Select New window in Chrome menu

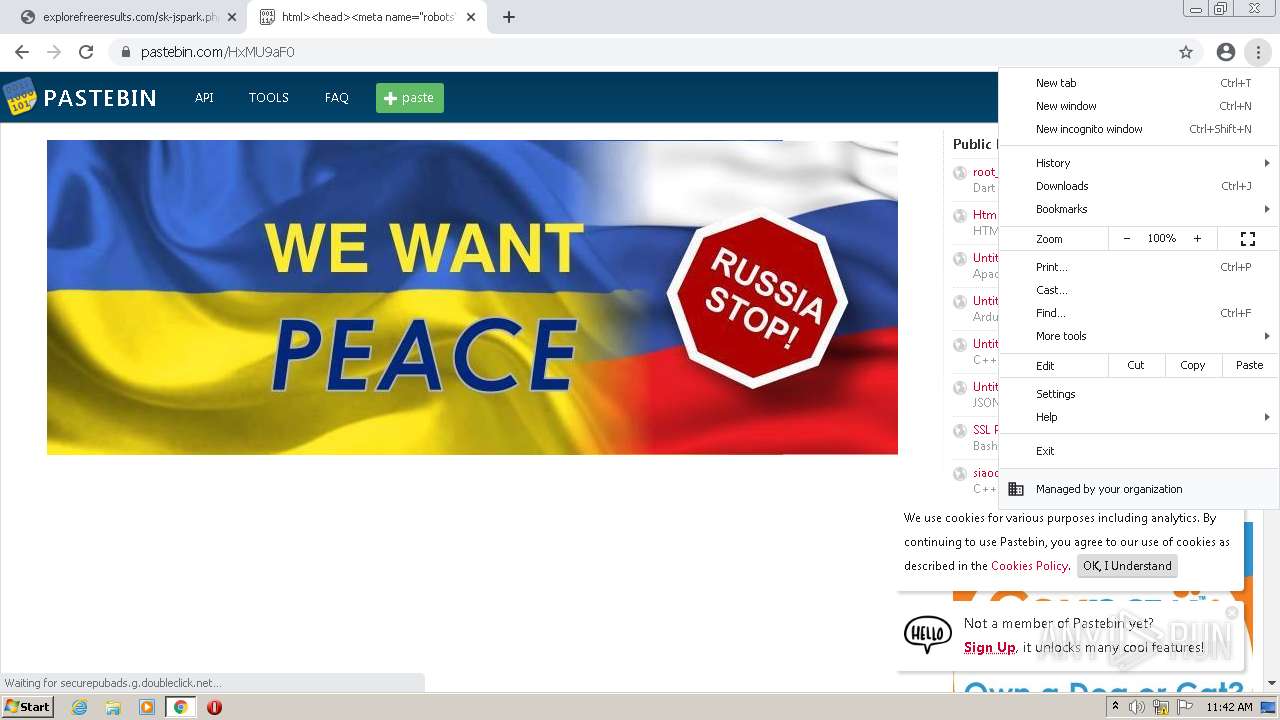point(1139,106)
